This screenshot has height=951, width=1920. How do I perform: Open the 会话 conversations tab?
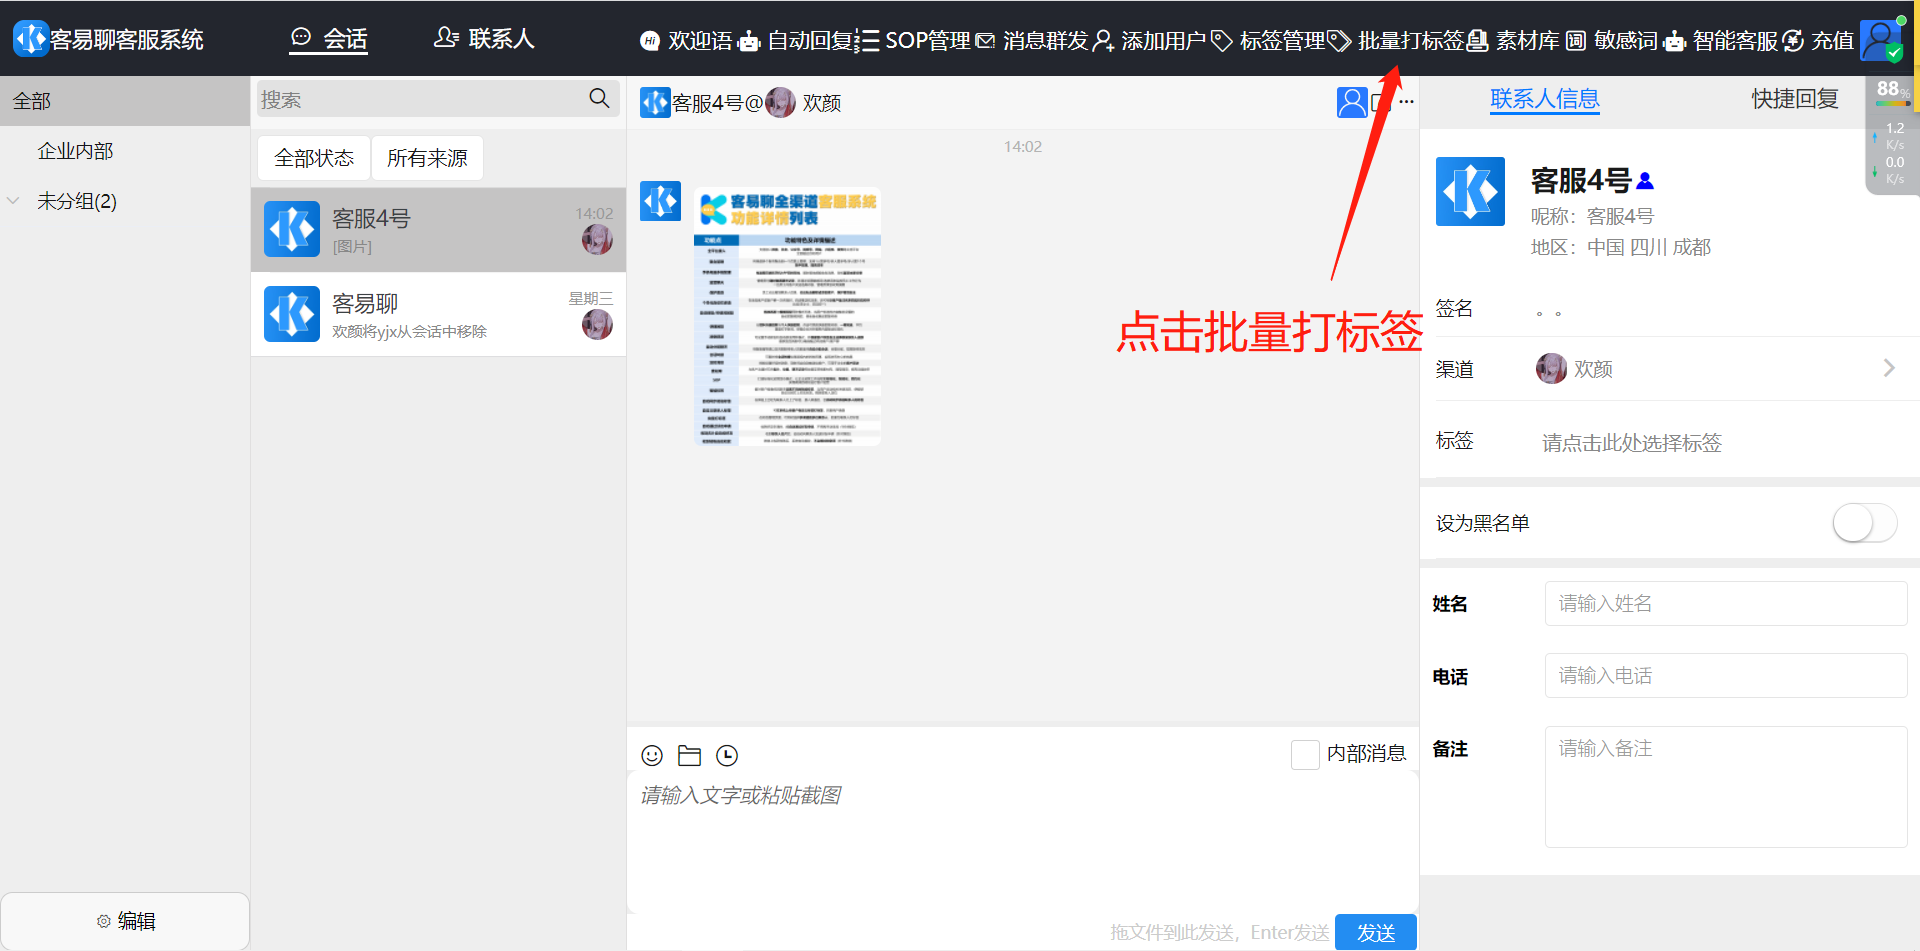point(329,39)
